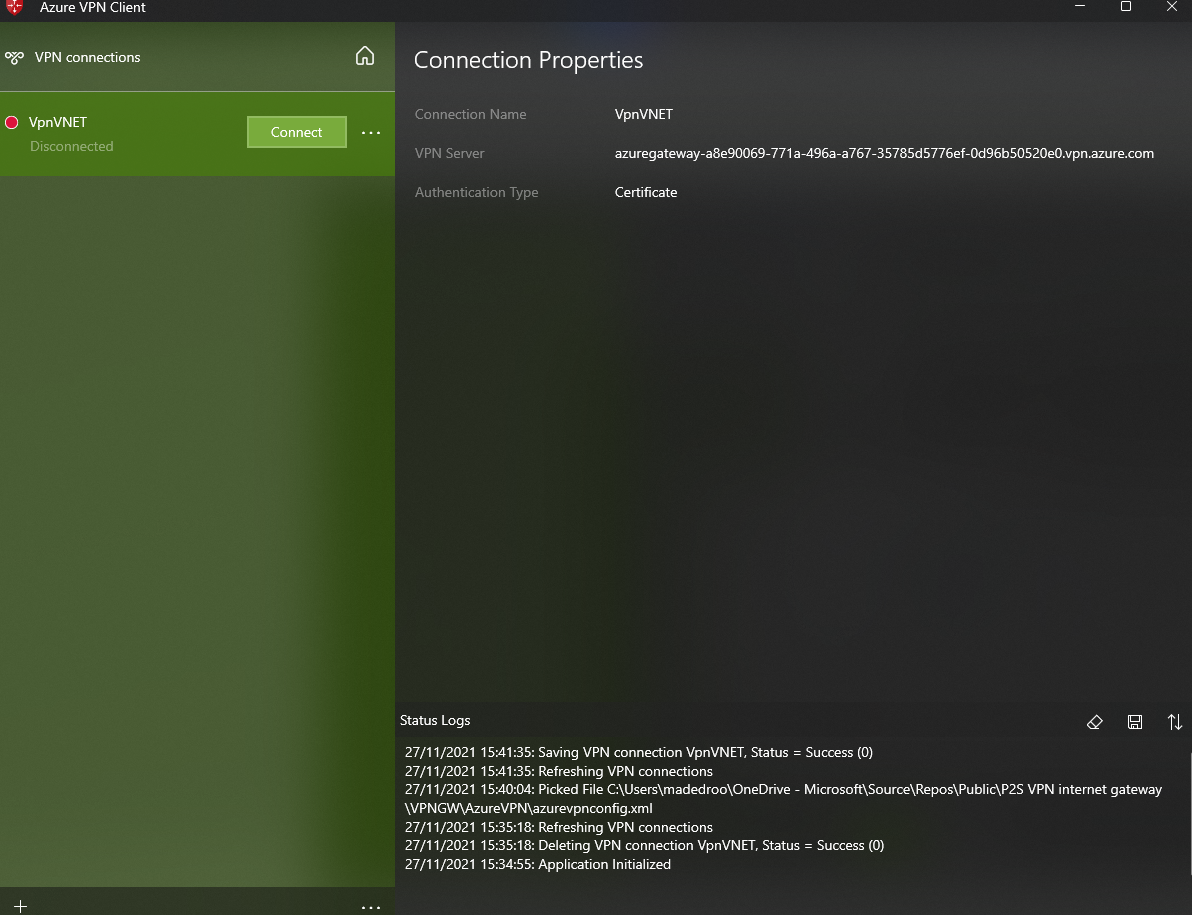Open the Home page icon

point(365,56)
